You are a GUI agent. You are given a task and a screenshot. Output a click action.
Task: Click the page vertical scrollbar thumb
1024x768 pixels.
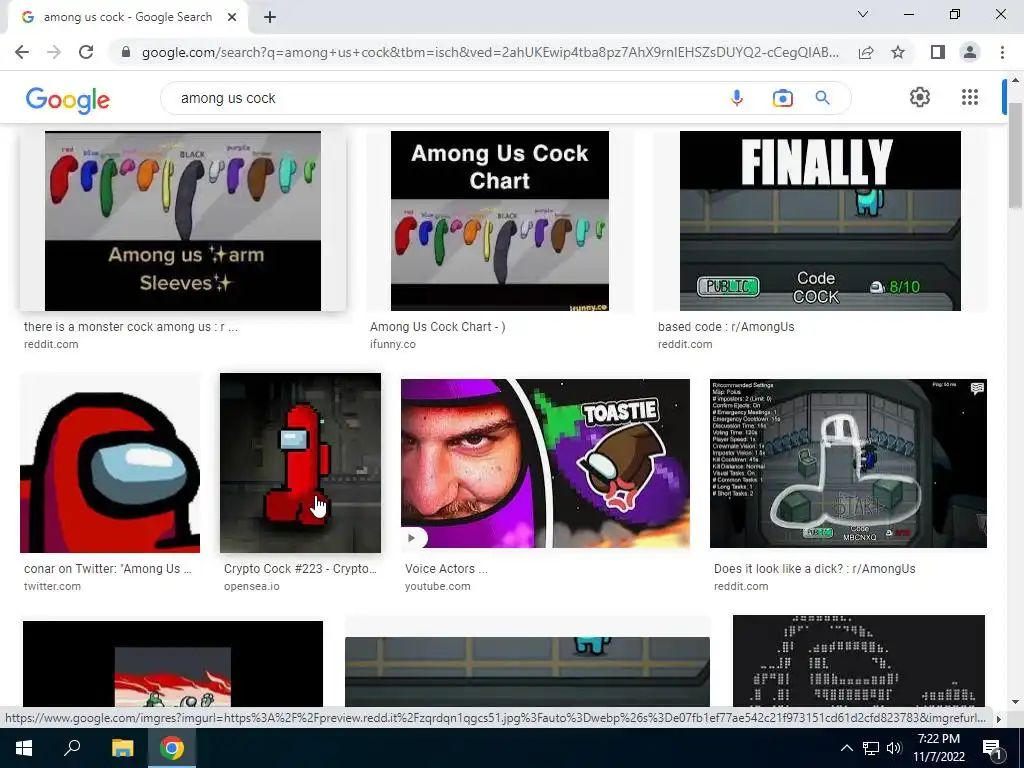pyautogui.click(x=1015, y=155)
